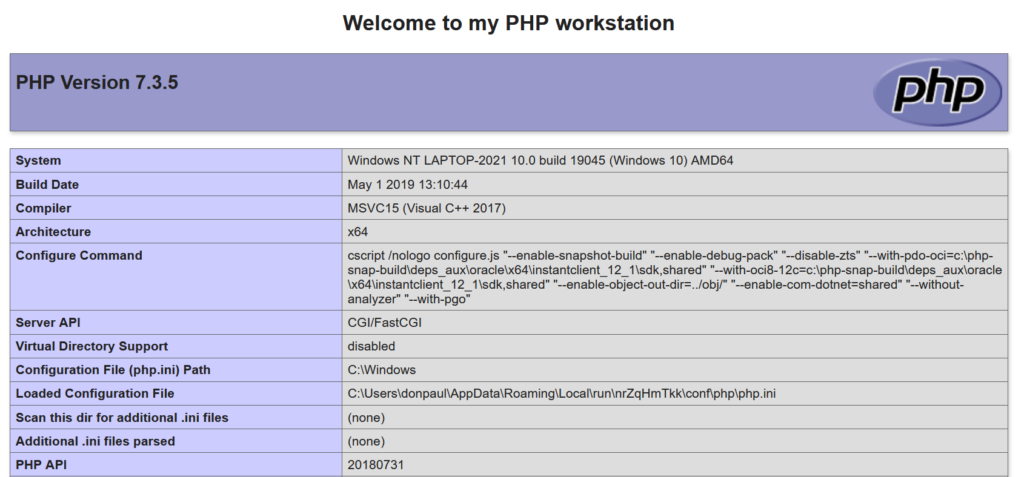1024x477 pixels.
Task: Click the 'Loaded Configuration File' label
Action: [95, 393]
